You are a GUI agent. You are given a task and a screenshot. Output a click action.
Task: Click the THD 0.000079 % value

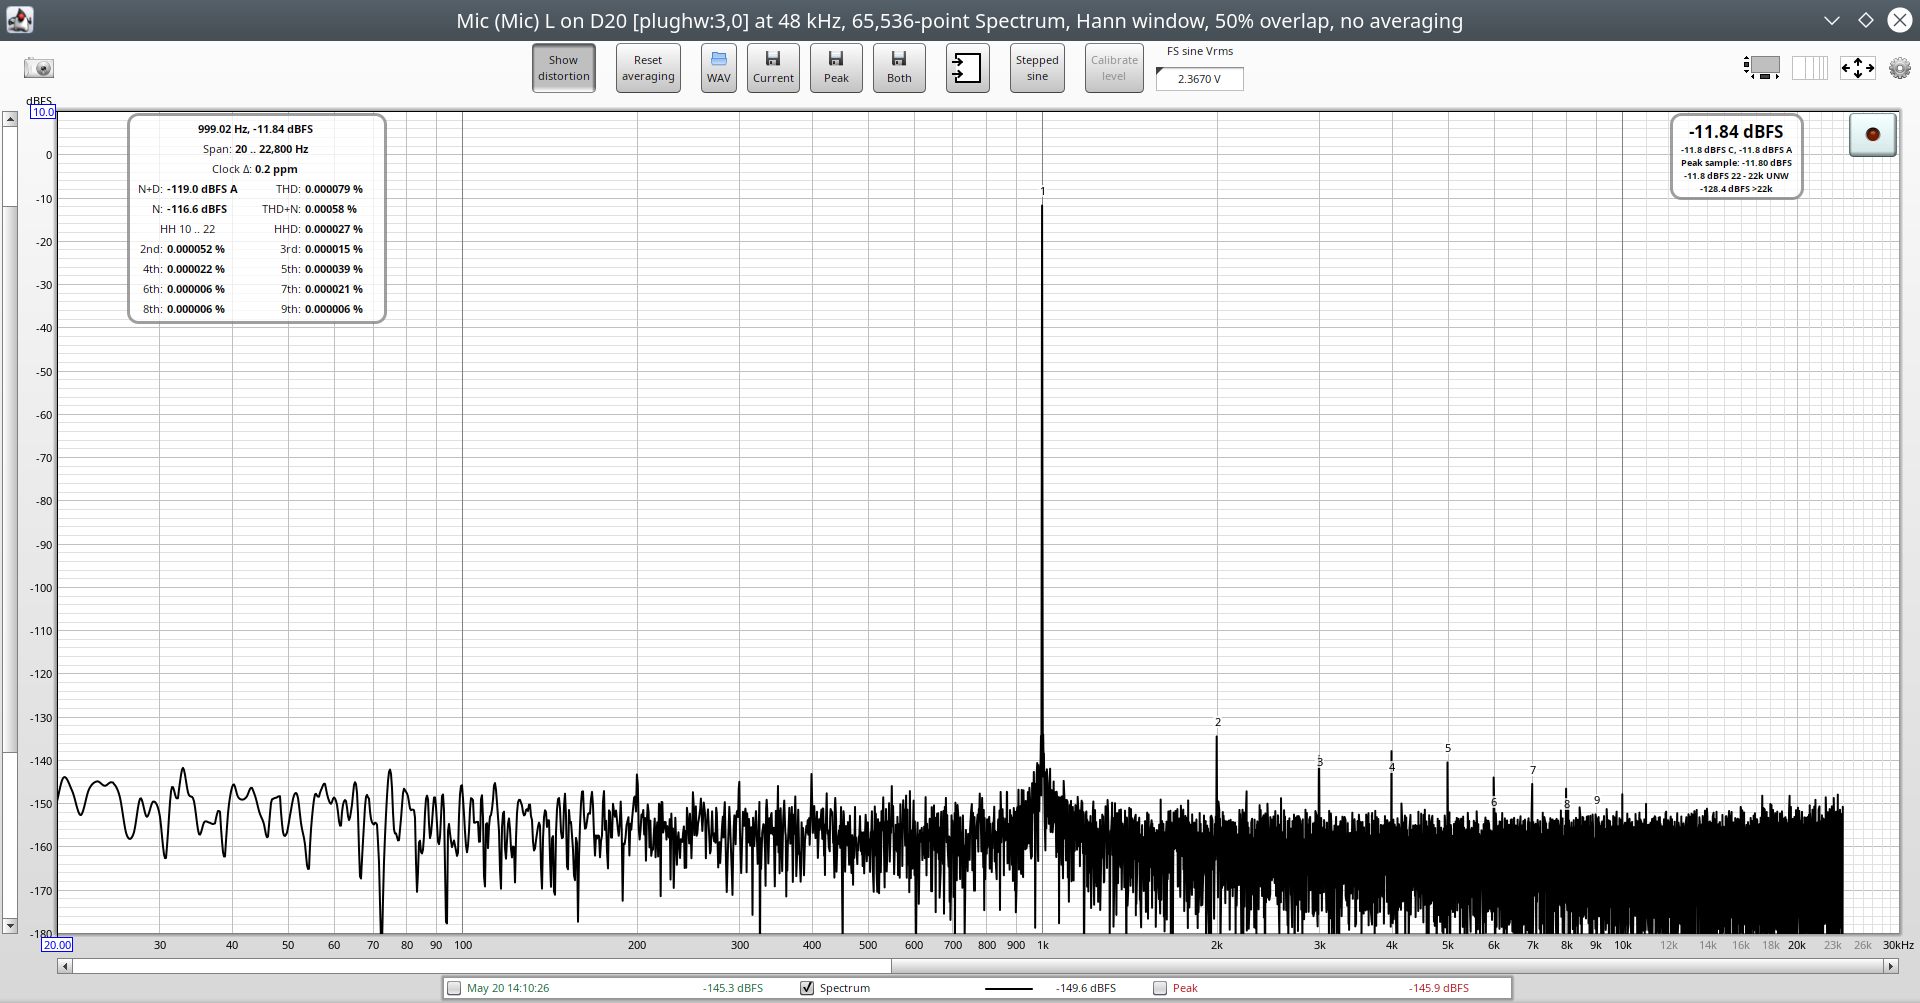(334, 189)
